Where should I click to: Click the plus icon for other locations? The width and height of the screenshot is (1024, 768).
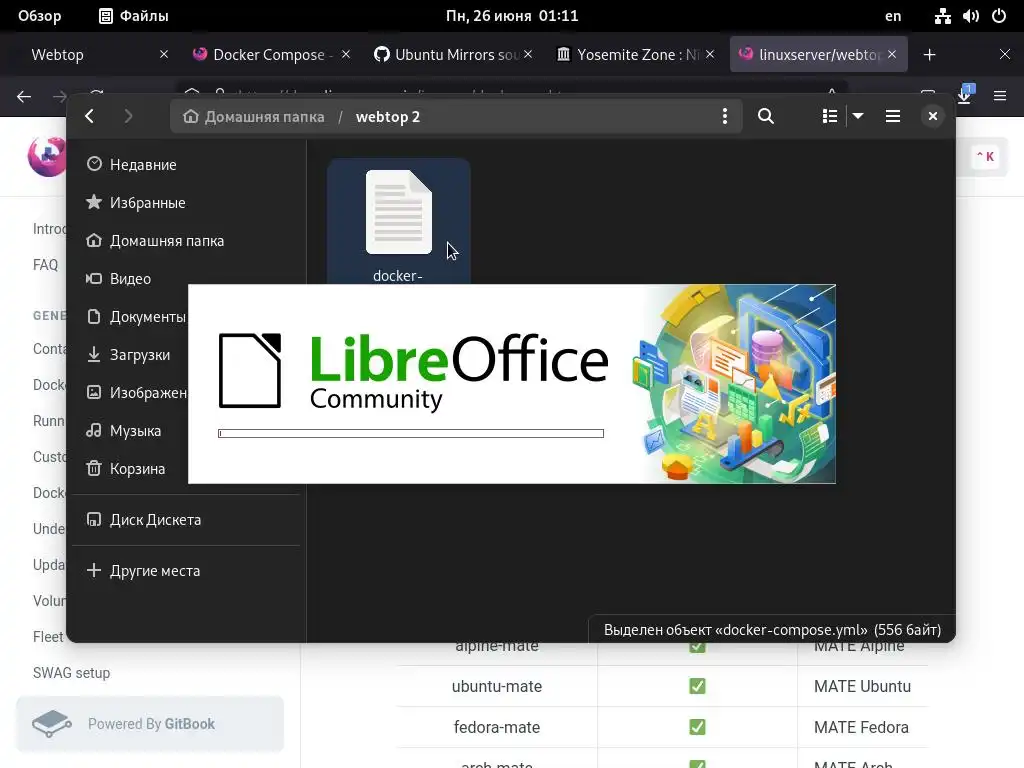pos(94,570)
